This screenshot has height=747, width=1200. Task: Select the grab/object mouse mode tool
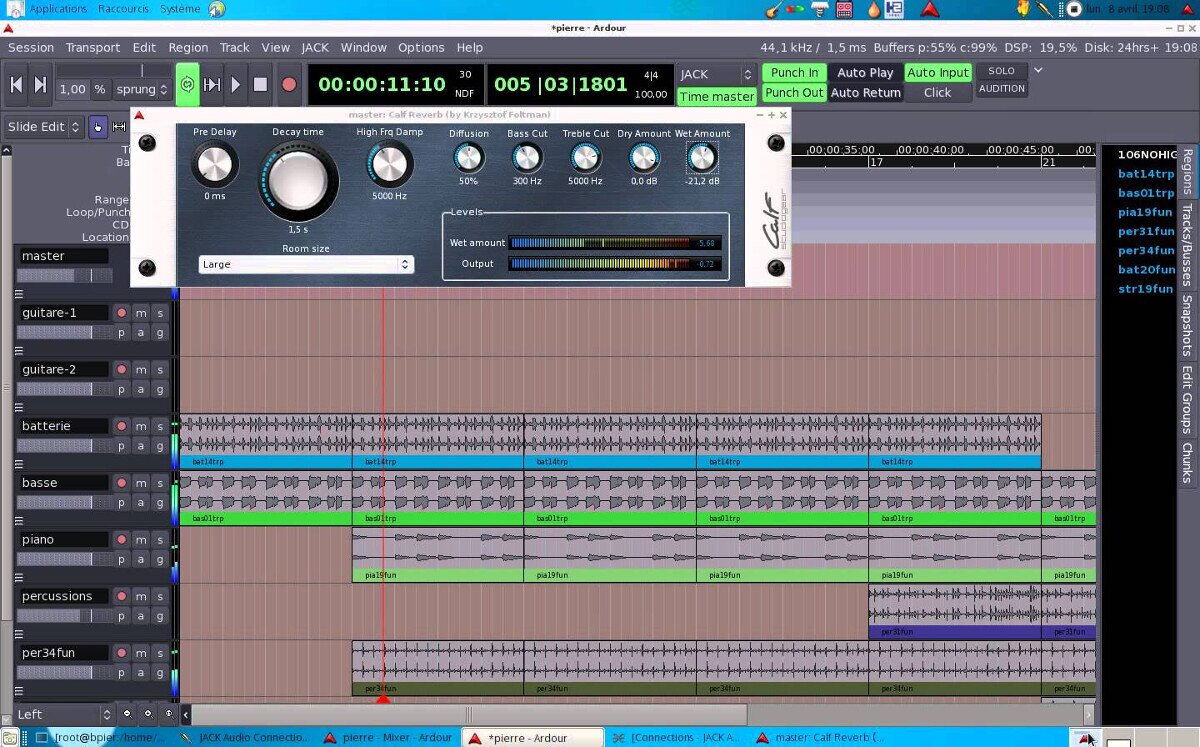click(x=98, y=127)
